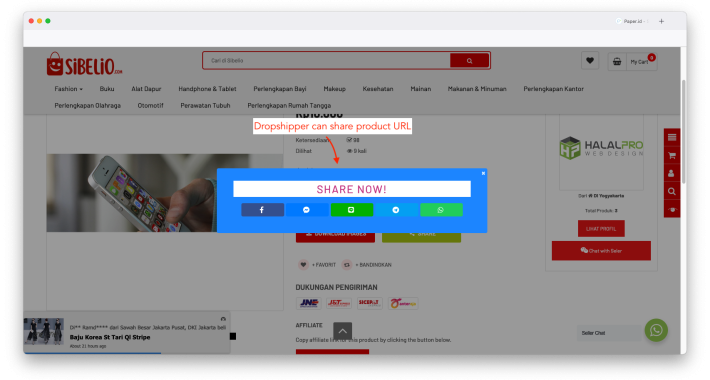
Task: Open Perlengkapan Olahraga category
Action: pos(87,106)
